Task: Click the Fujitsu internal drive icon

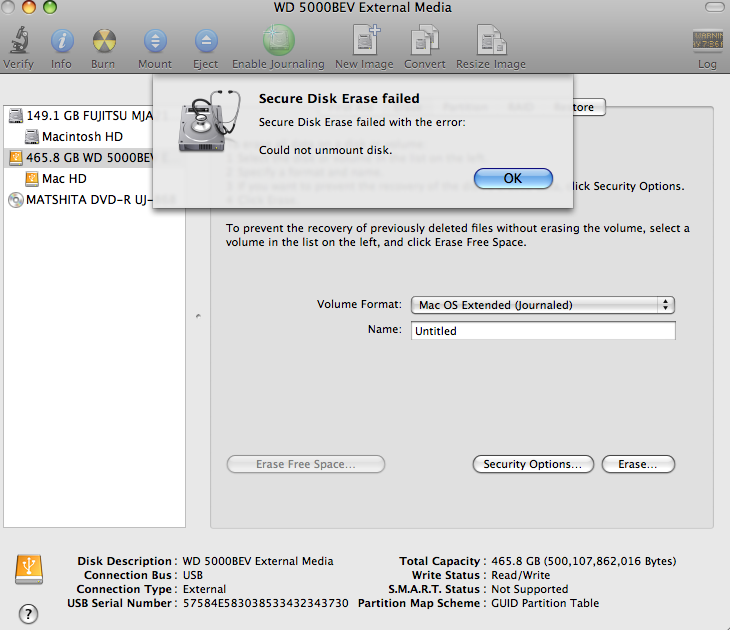Action: (x=15, y=115)
